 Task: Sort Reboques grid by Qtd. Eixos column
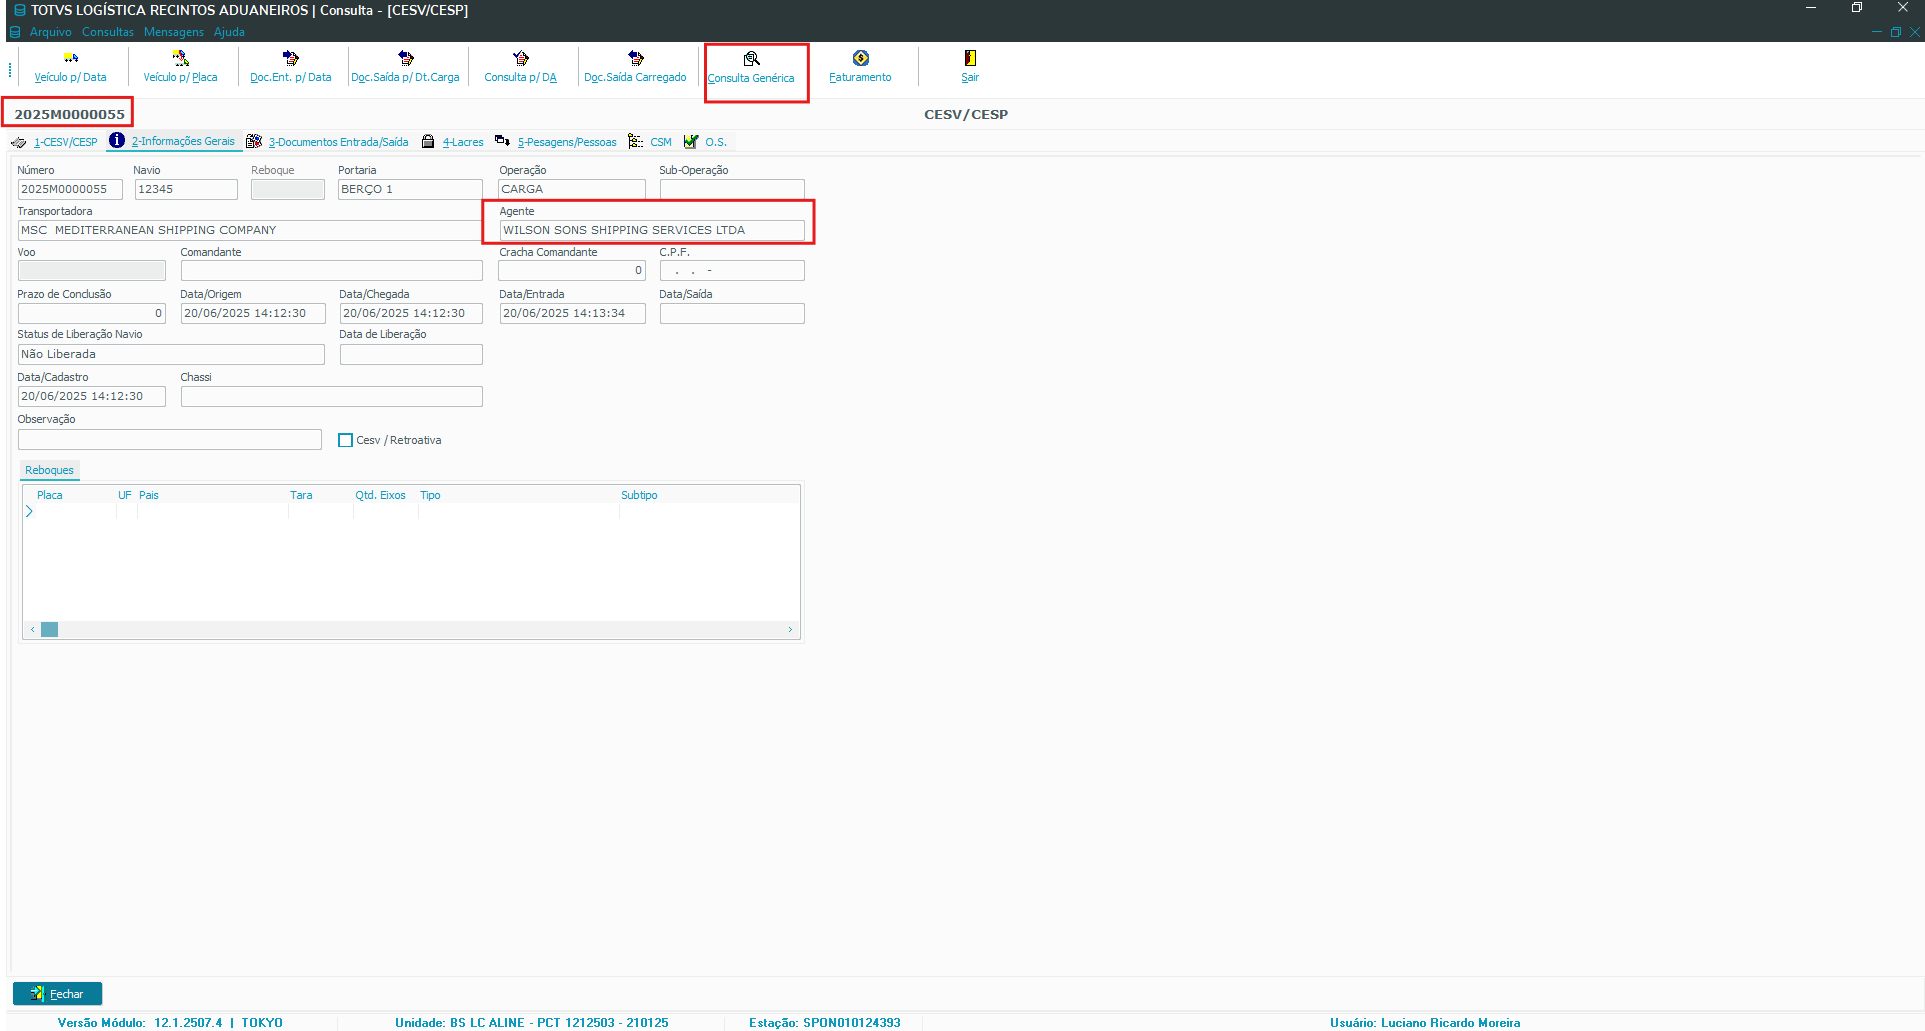tap(380, 495)
